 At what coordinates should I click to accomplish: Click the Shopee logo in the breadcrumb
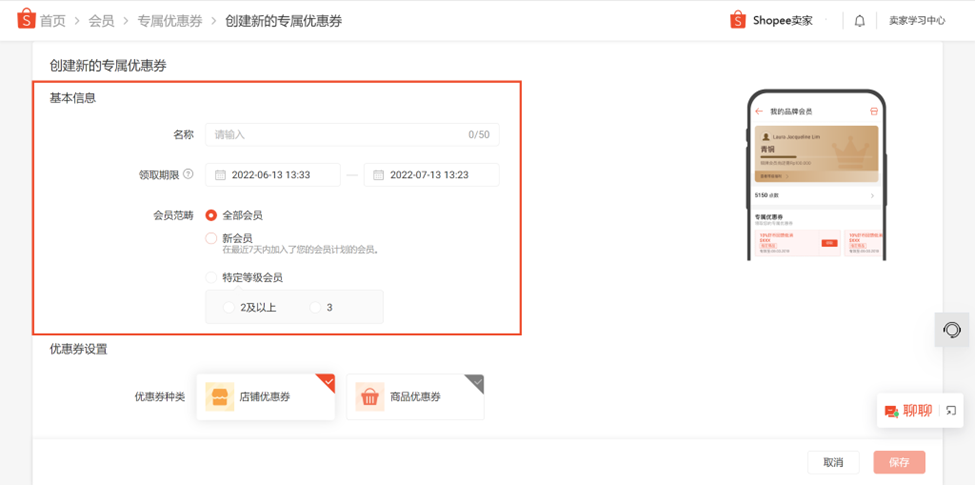point(26,19)
